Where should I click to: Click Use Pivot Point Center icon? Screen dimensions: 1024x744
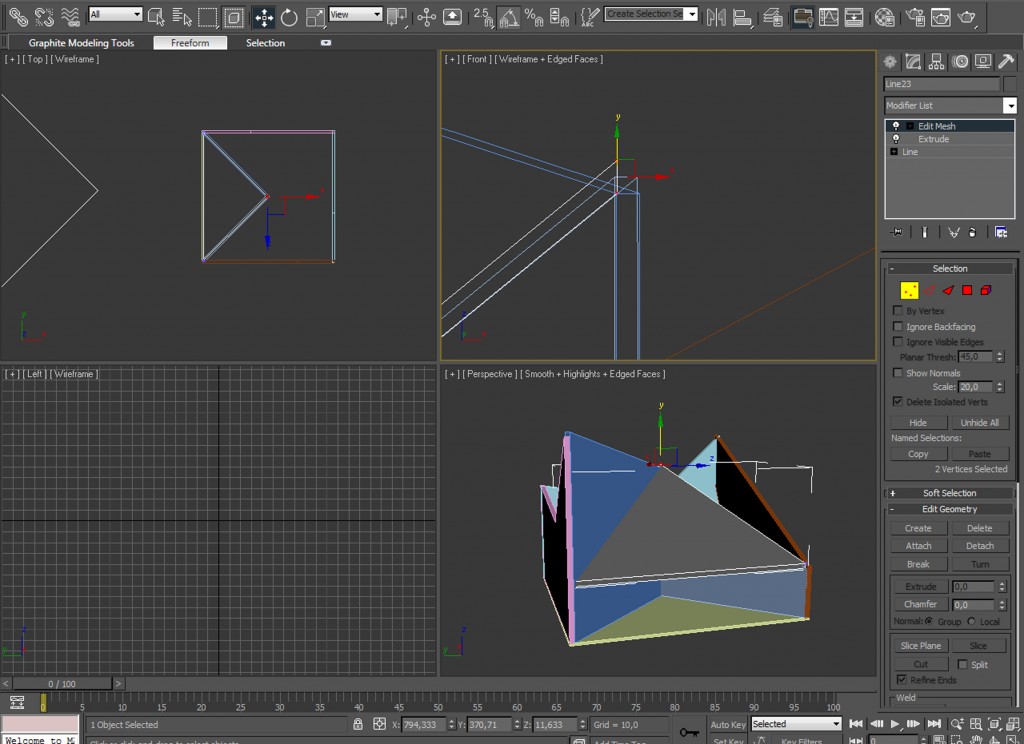click(x=397, y=17)
